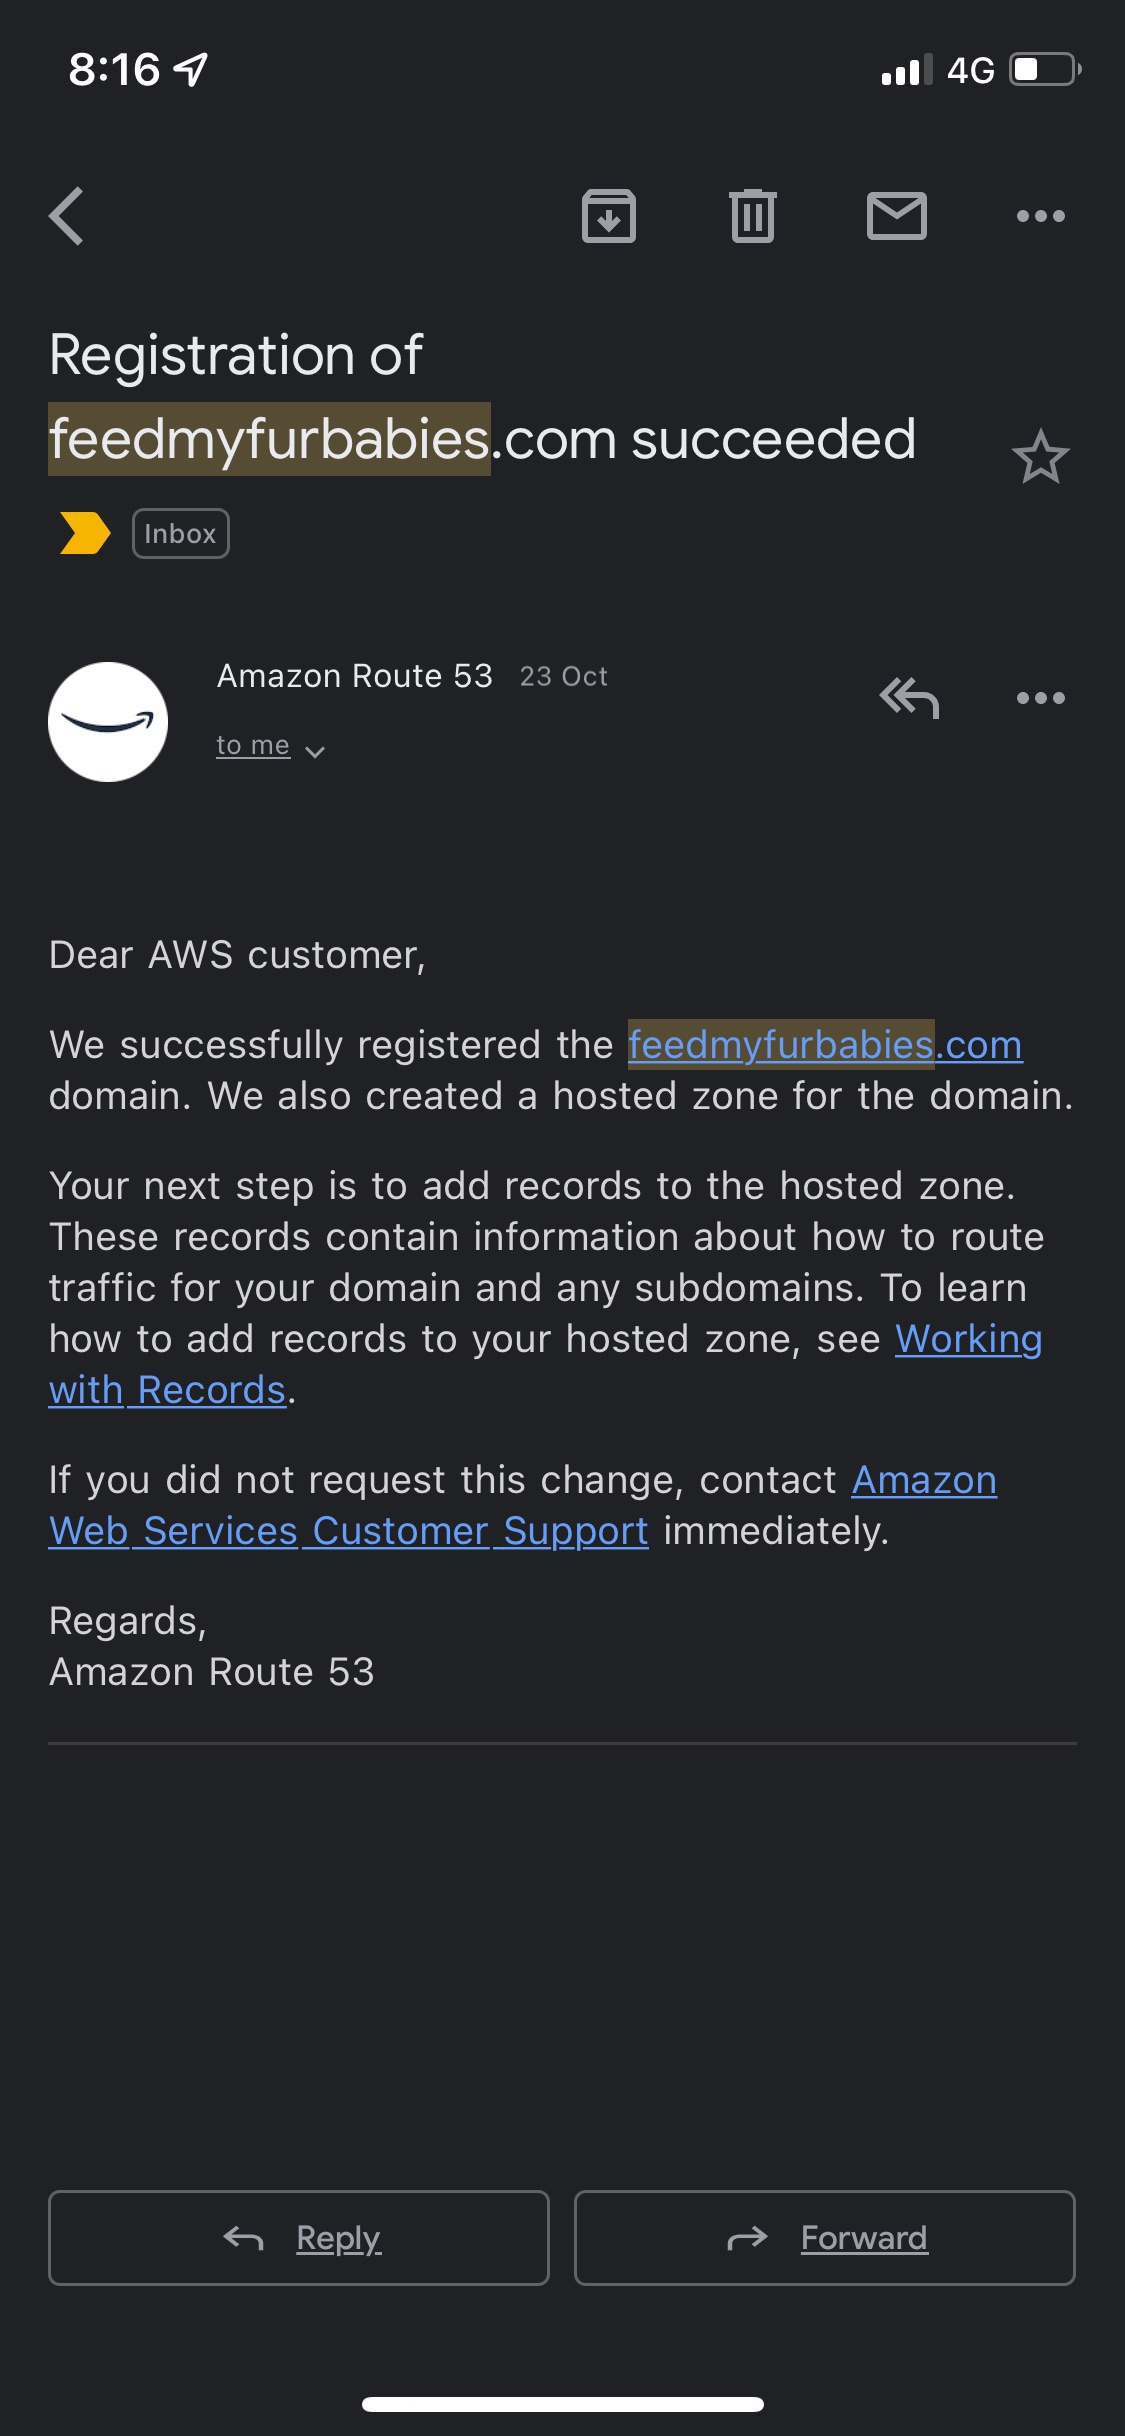Mark the email as unread with the envelope icon
This screenshot has width=1125, height=2436.
pyautogui.click(x=897, y=216)
